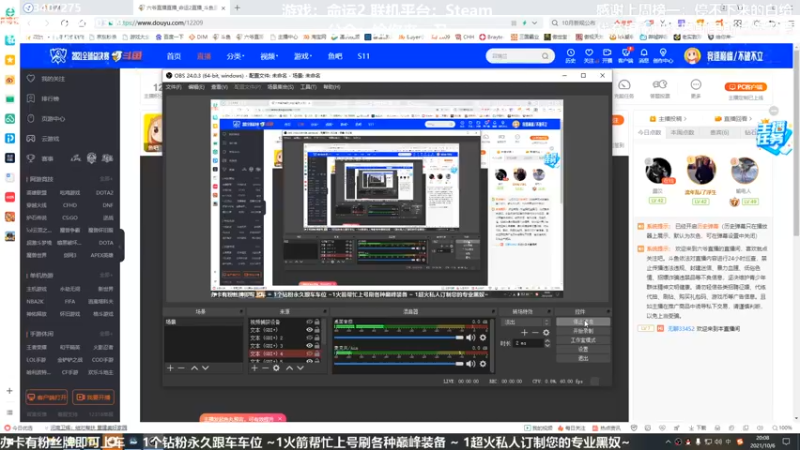Viewport: 800px width, 450px height.
Task: Enter OBS studio mode
Action: (x=583, y=340)
